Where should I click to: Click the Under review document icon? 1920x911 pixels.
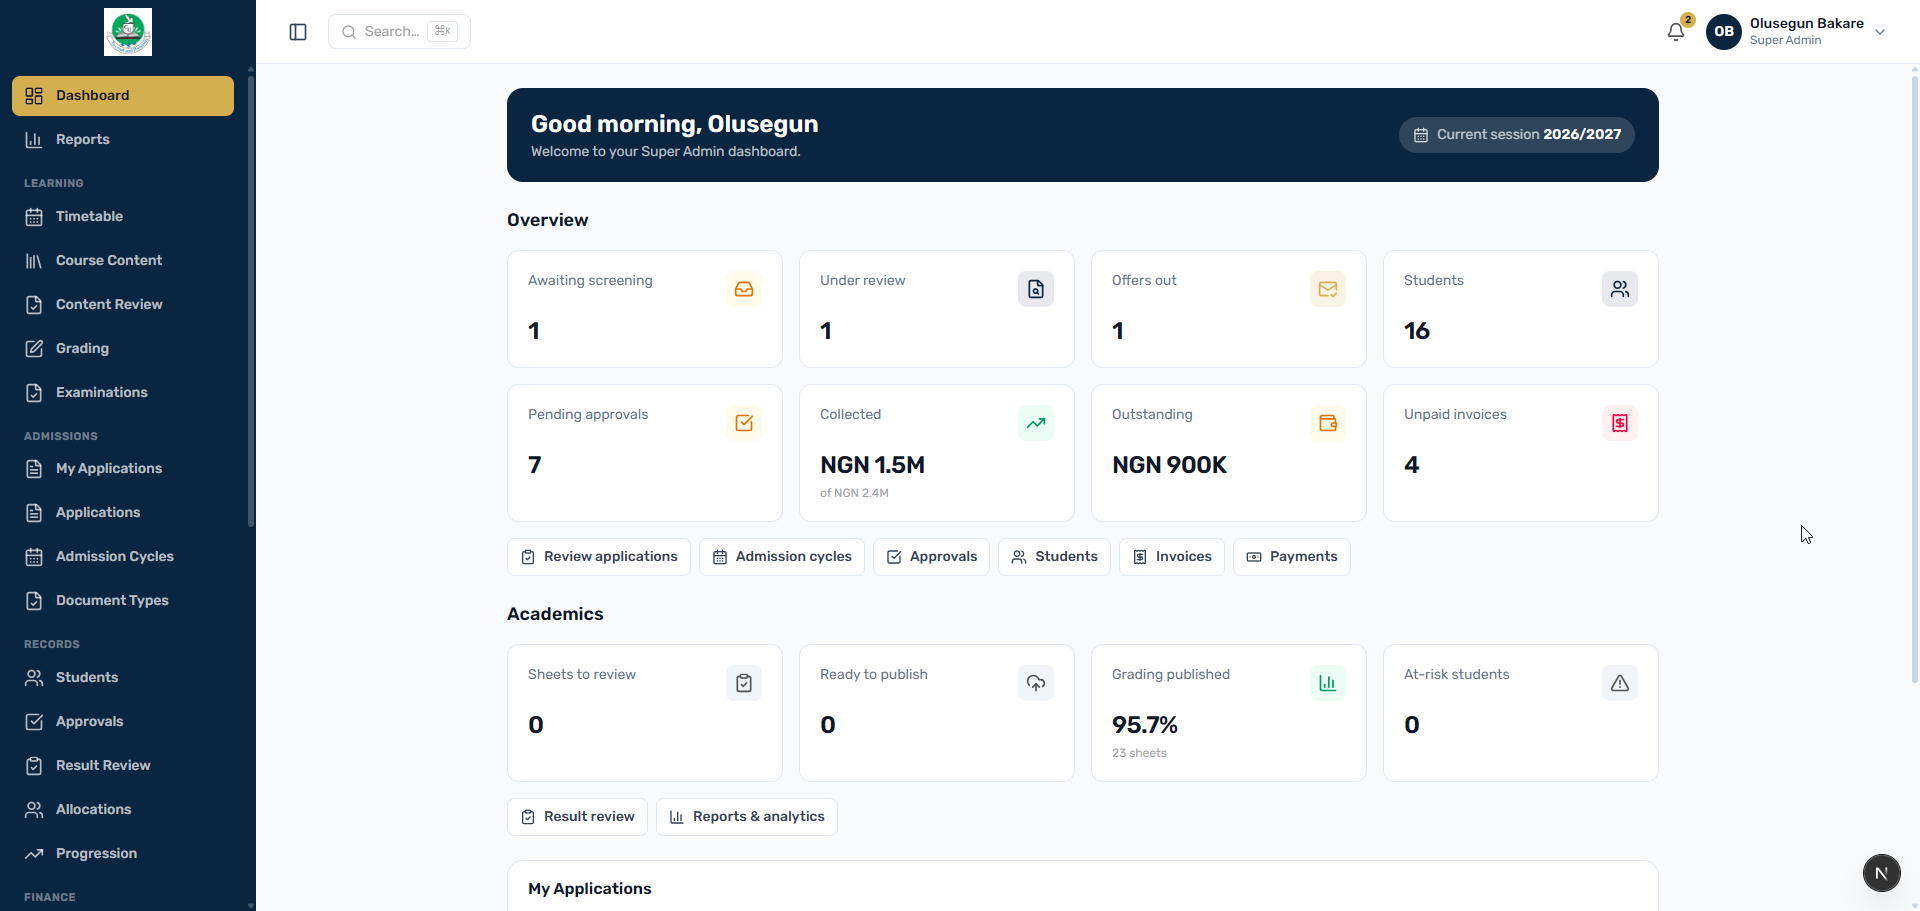pos(1036,289)
